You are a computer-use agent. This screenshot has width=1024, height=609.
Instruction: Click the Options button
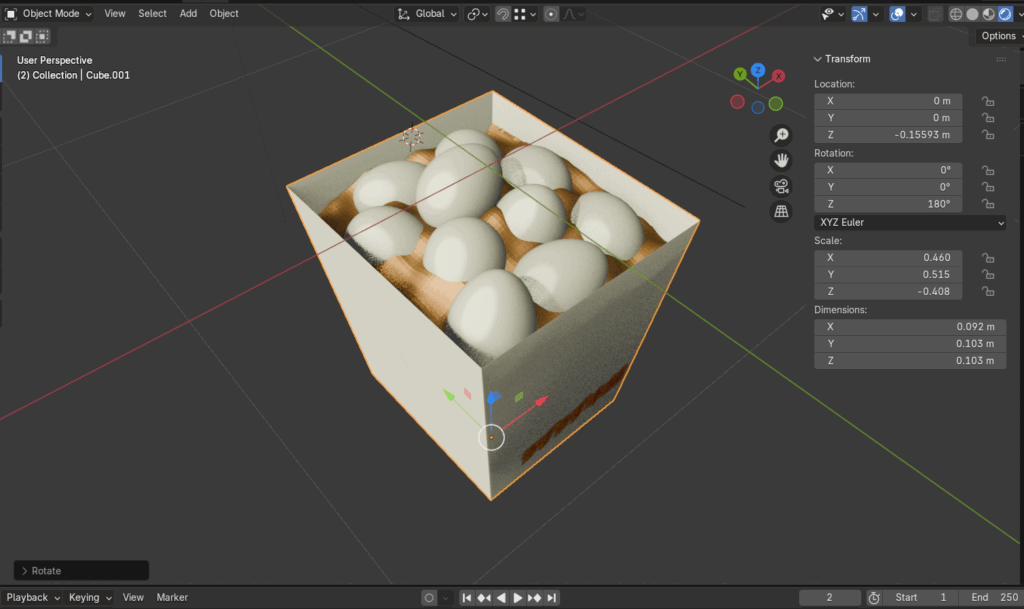[x=998, y=36]
